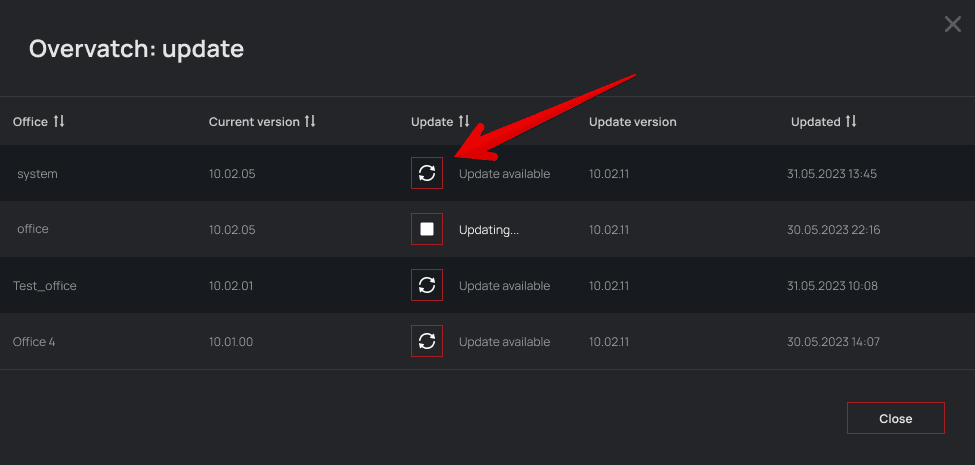Sort using the Update column arrows
Image resolution: width=975 pixels, height=465 pixels.
tap(463, 121)
